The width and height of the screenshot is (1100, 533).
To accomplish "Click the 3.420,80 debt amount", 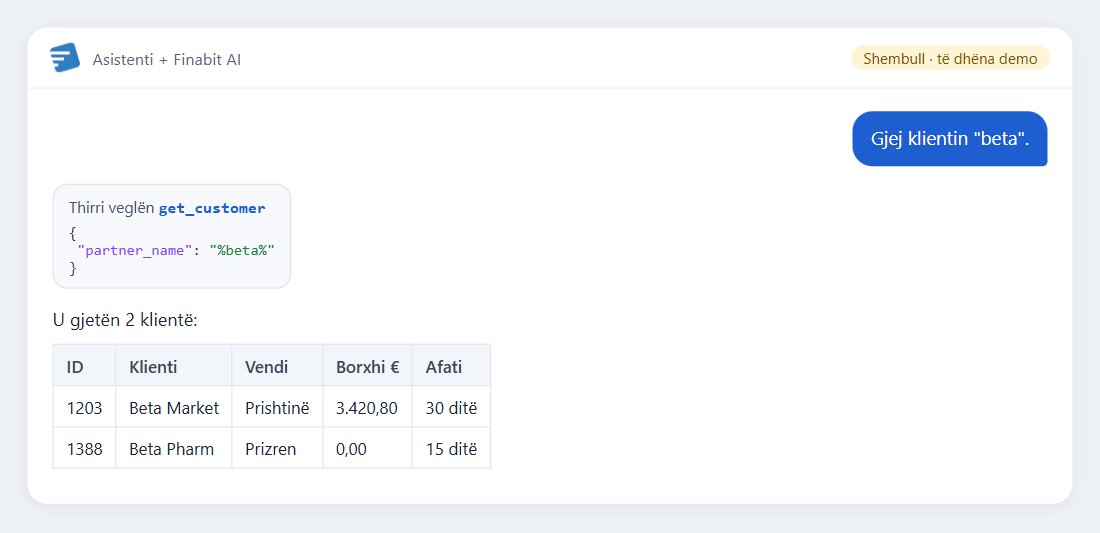I will (x=367, y=407).
